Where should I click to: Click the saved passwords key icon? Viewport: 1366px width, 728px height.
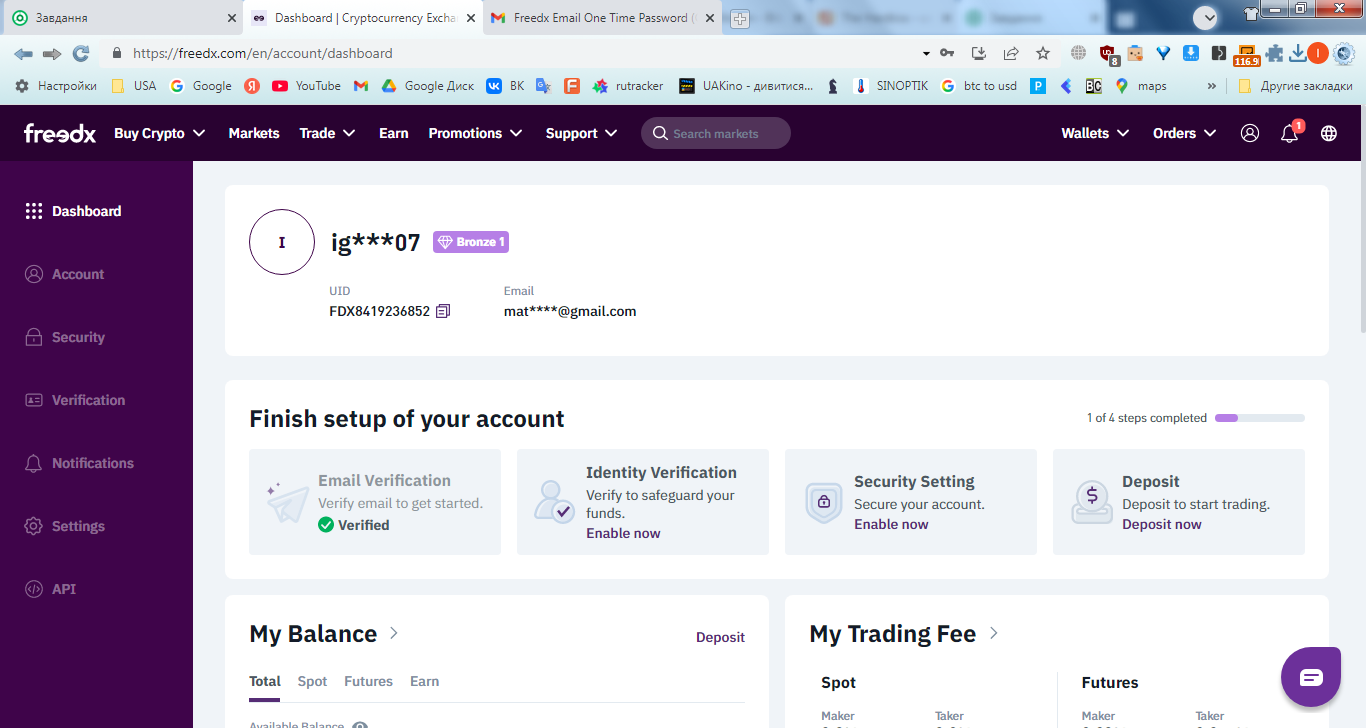pyautogui.click(x=947, y=53)
